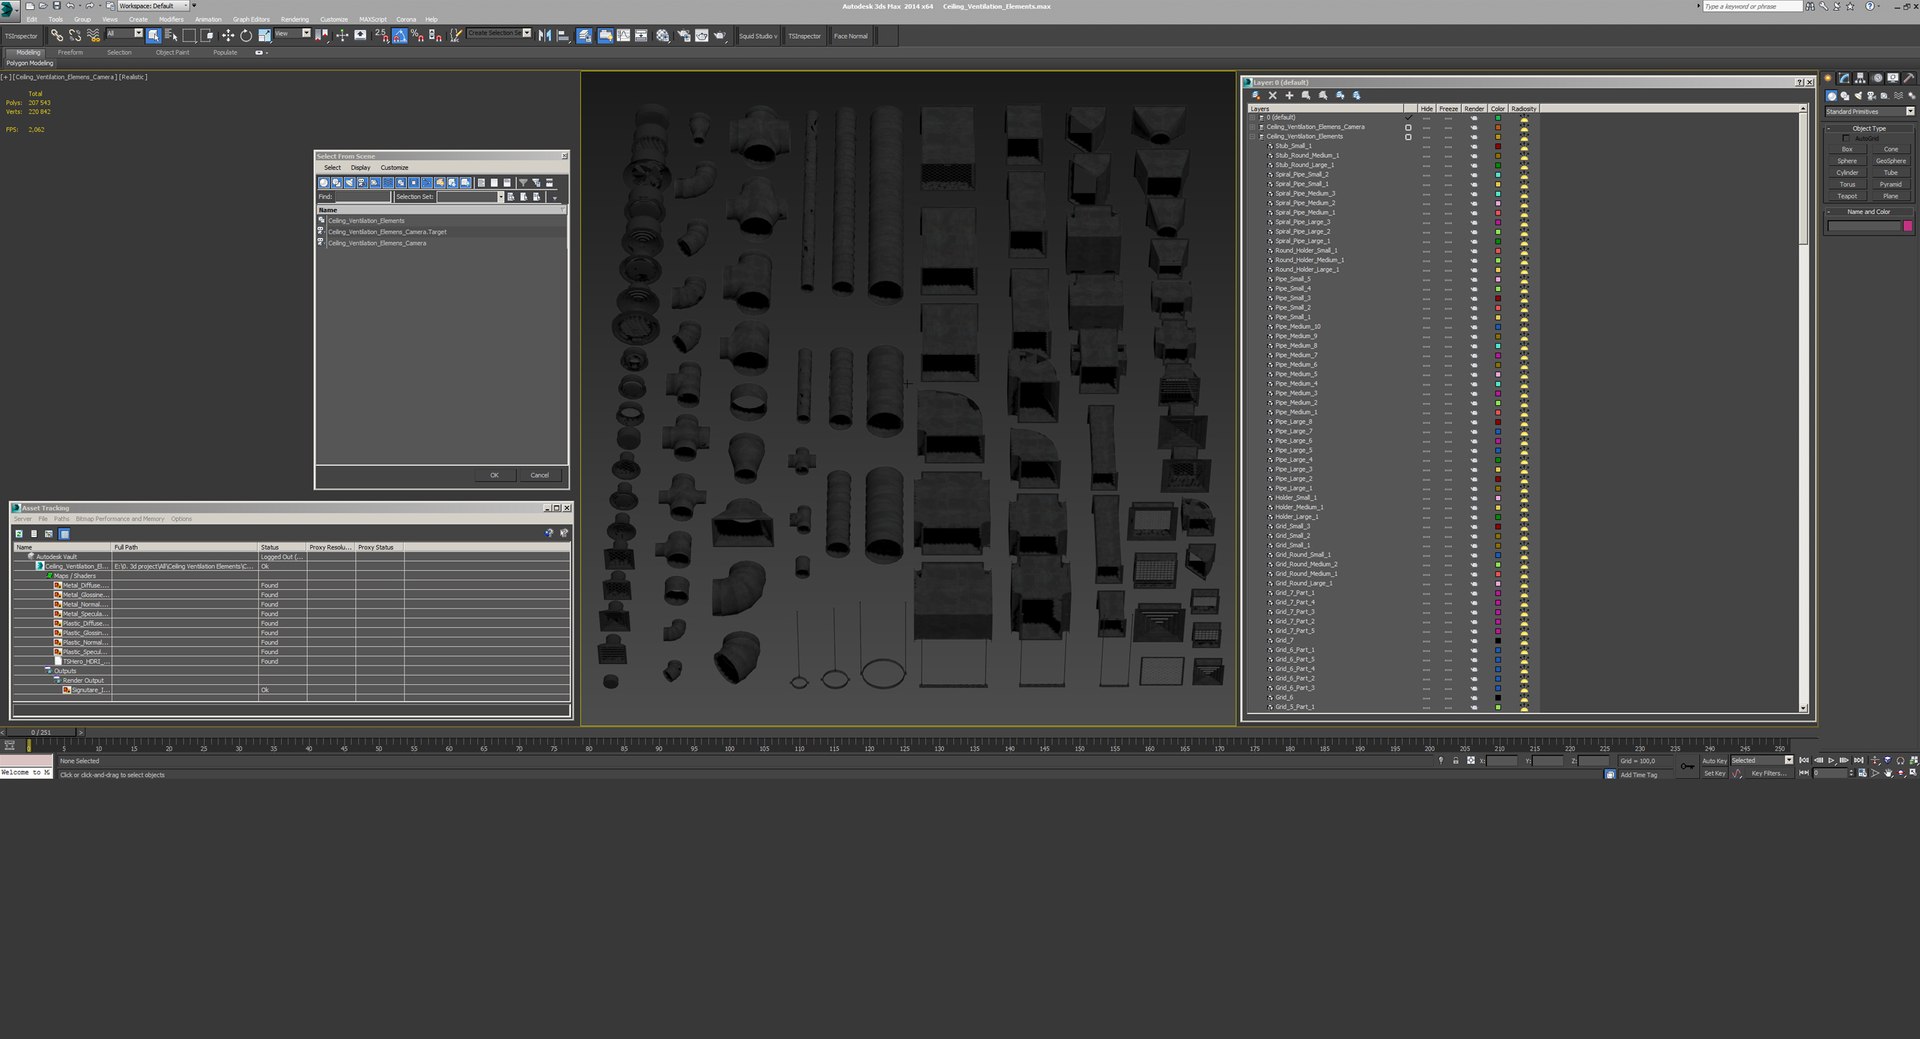Image resolution: width=1920 pixels, height=1039 pixels.
Task: Open the Workspace: Default dropdown
Action: tap(153, 6)
